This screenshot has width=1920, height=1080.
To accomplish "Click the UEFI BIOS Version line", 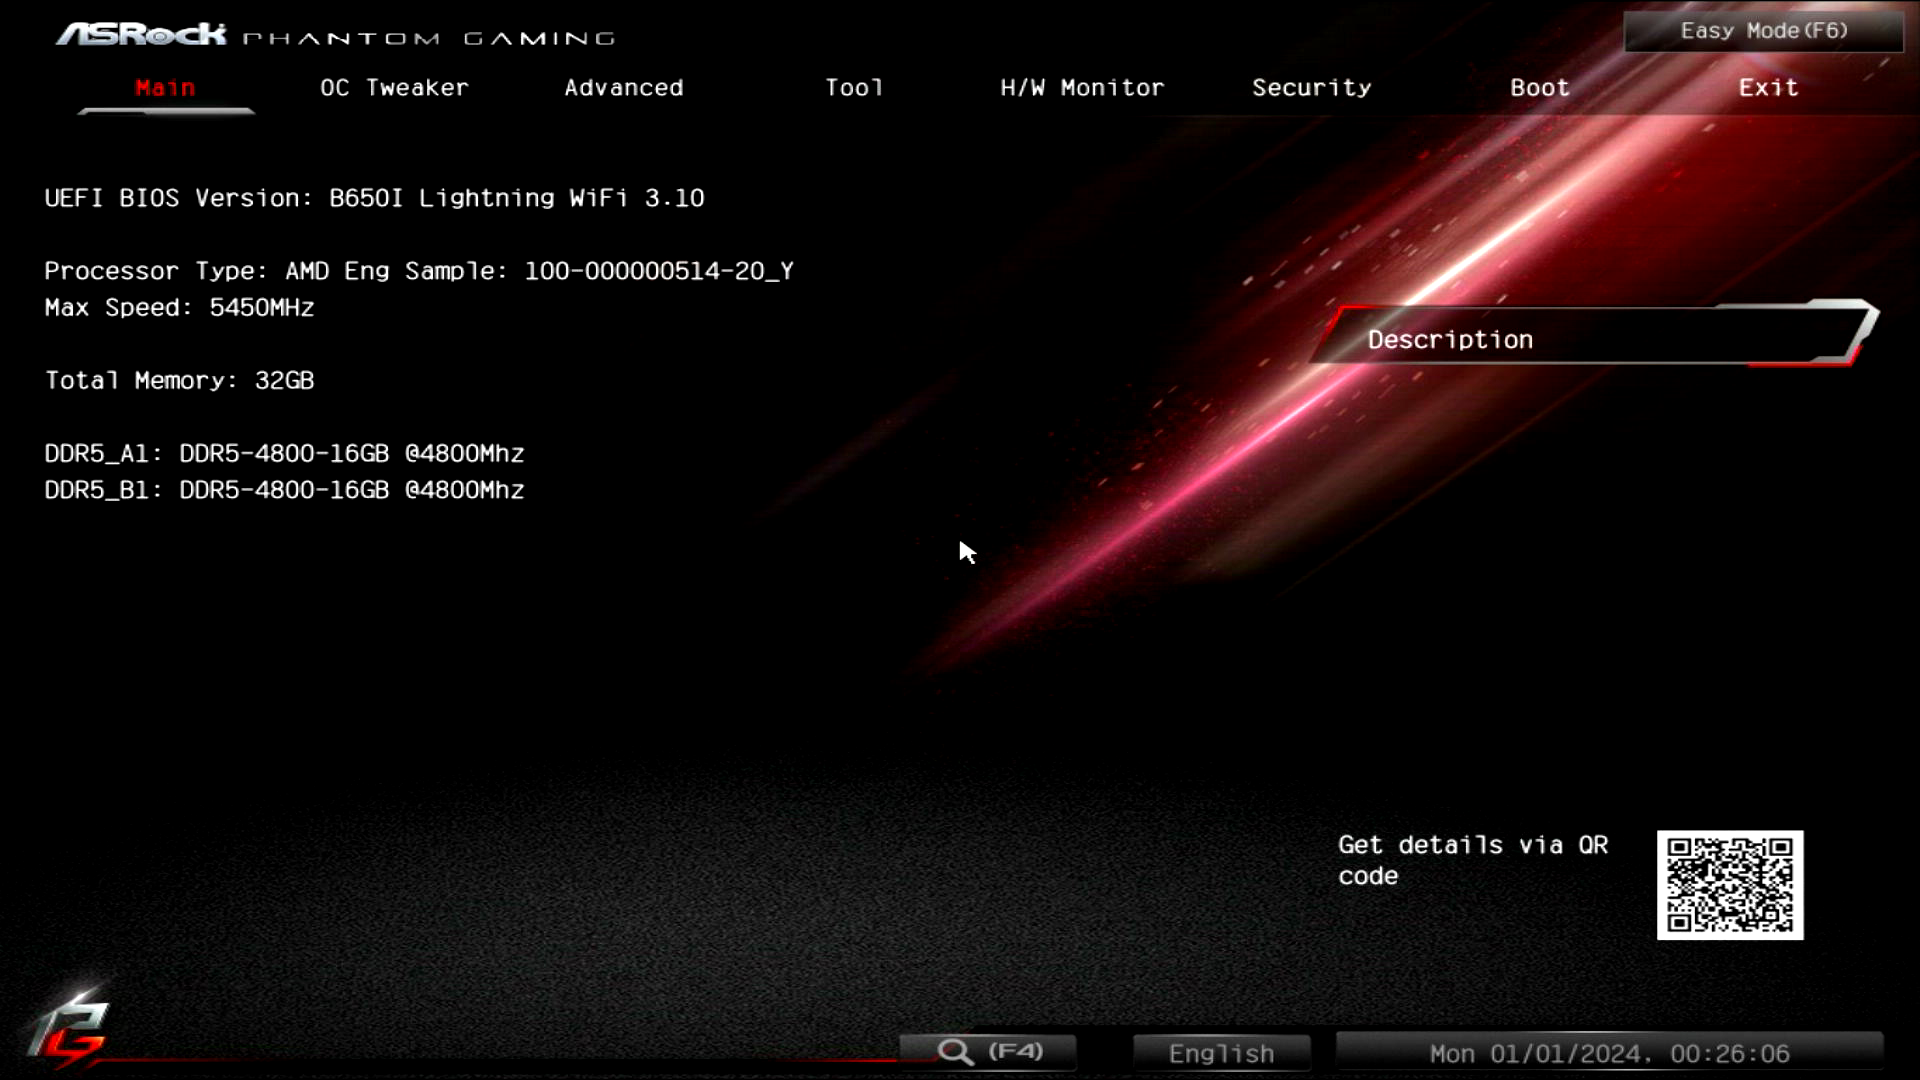I will click(374, 198).
